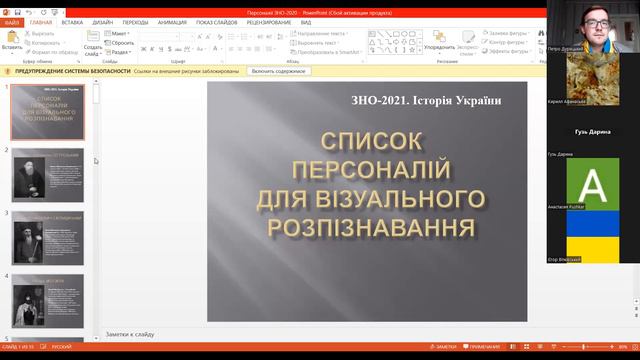Select the triangle shape in shapes gallery
This screenshot has width=640, height=360.
372,42
